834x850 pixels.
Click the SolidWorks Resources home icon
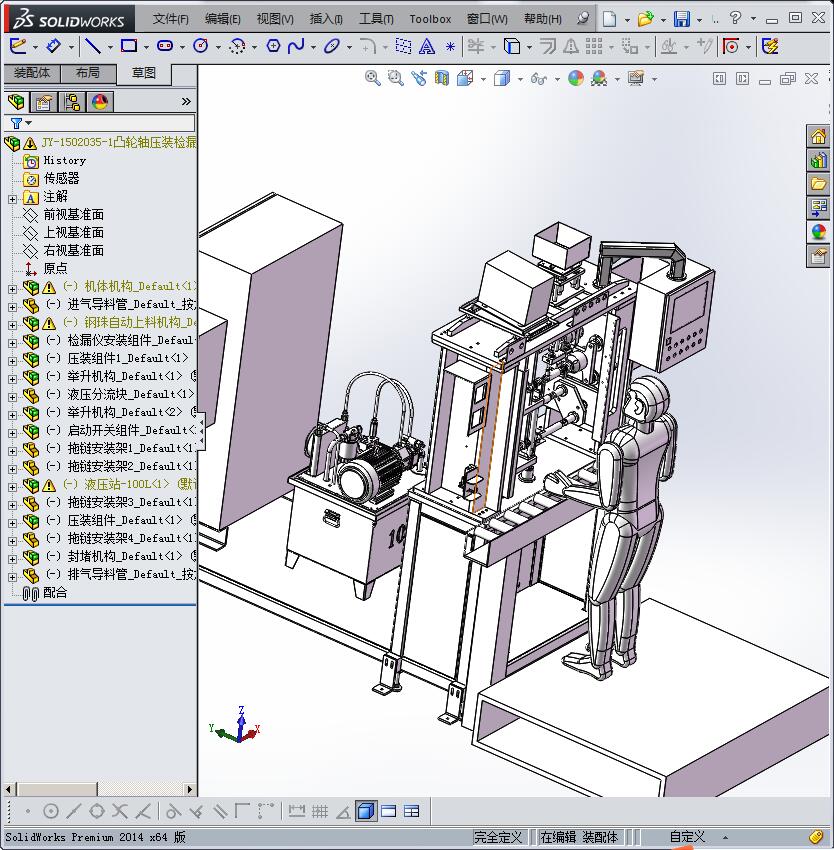point(819,136)
